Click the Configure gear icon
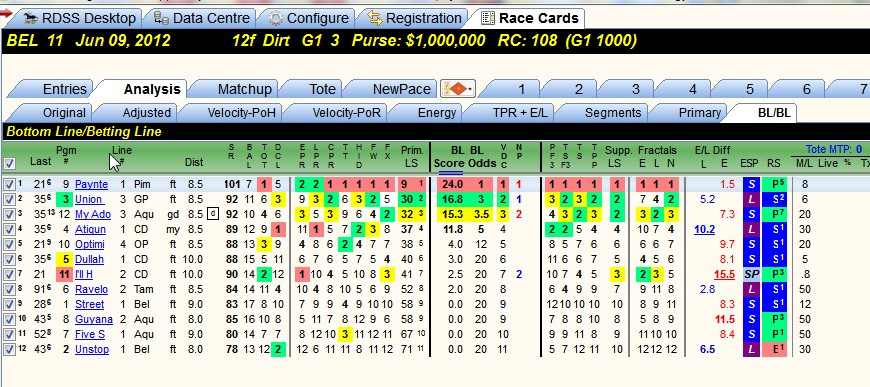 tap(275, 18)
